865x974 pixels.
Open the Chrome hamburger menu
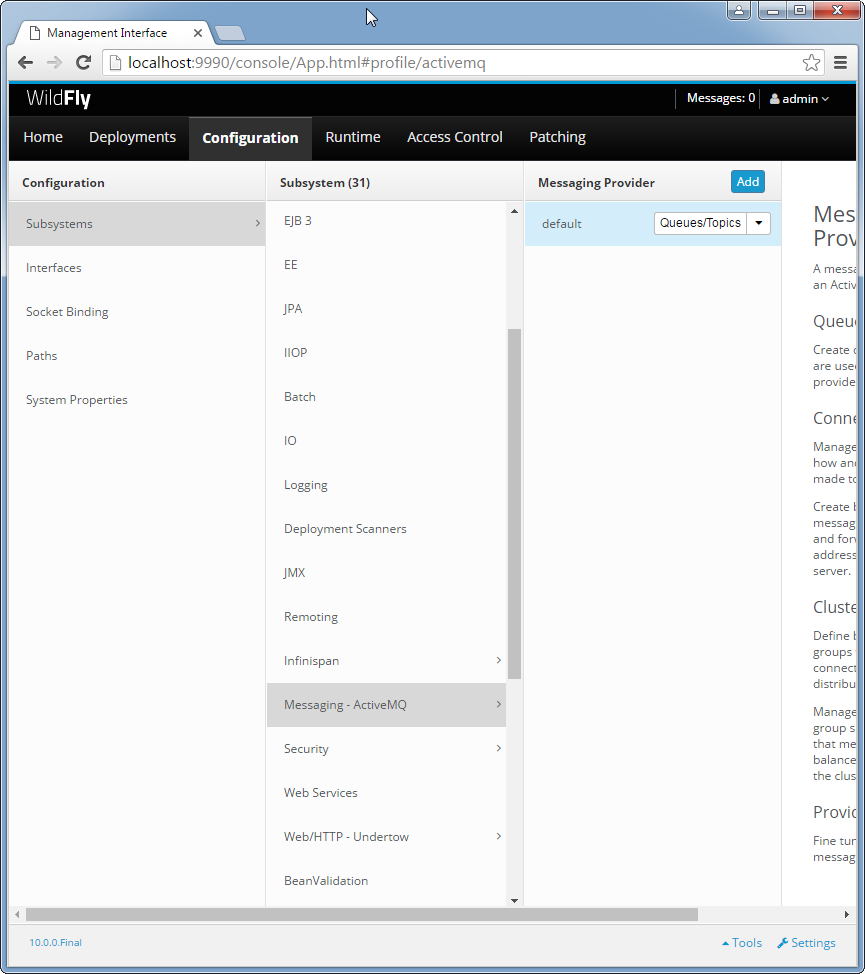(840, 63)
